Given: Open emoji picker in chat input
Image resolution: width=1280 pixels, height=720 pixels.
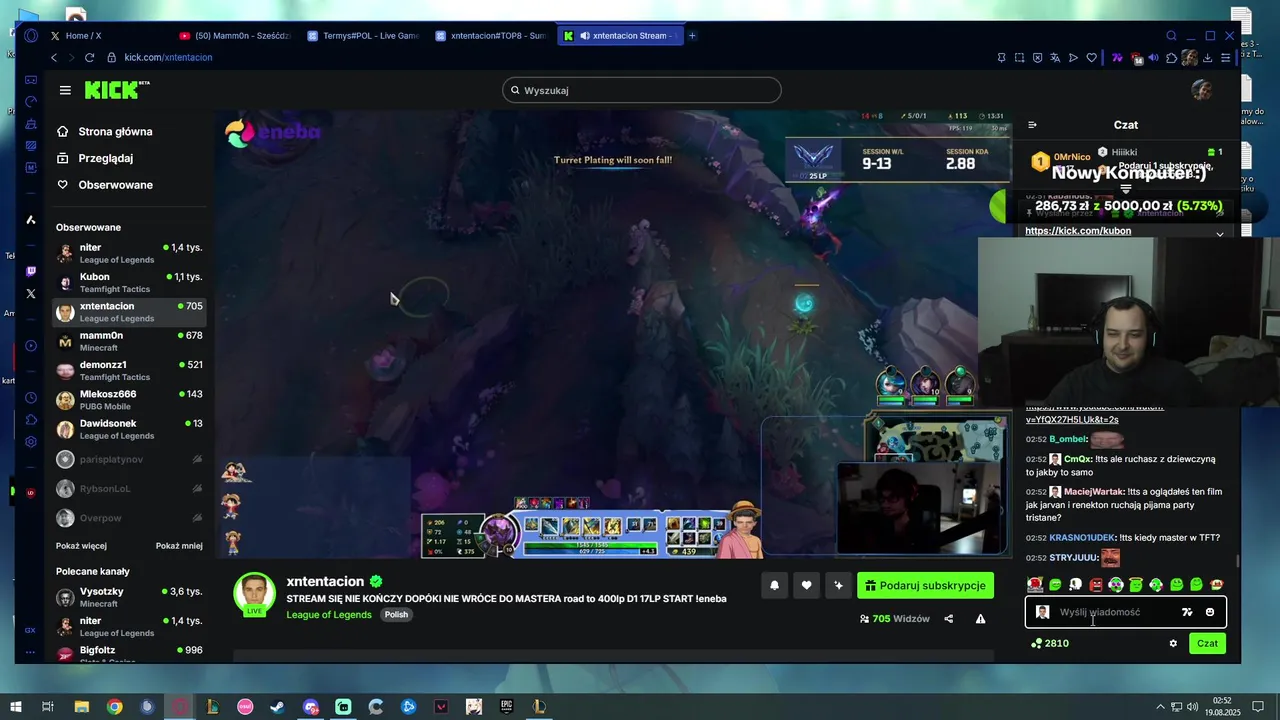Looking at the screenshot, I should pos(1210,612).
